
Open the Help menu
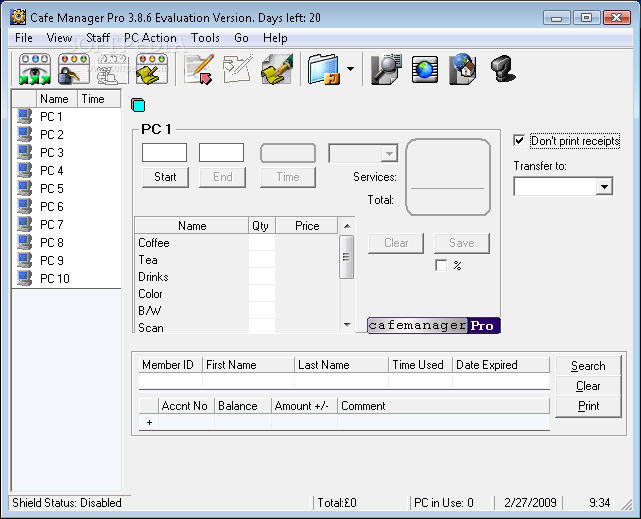click(x=275, y=38)
